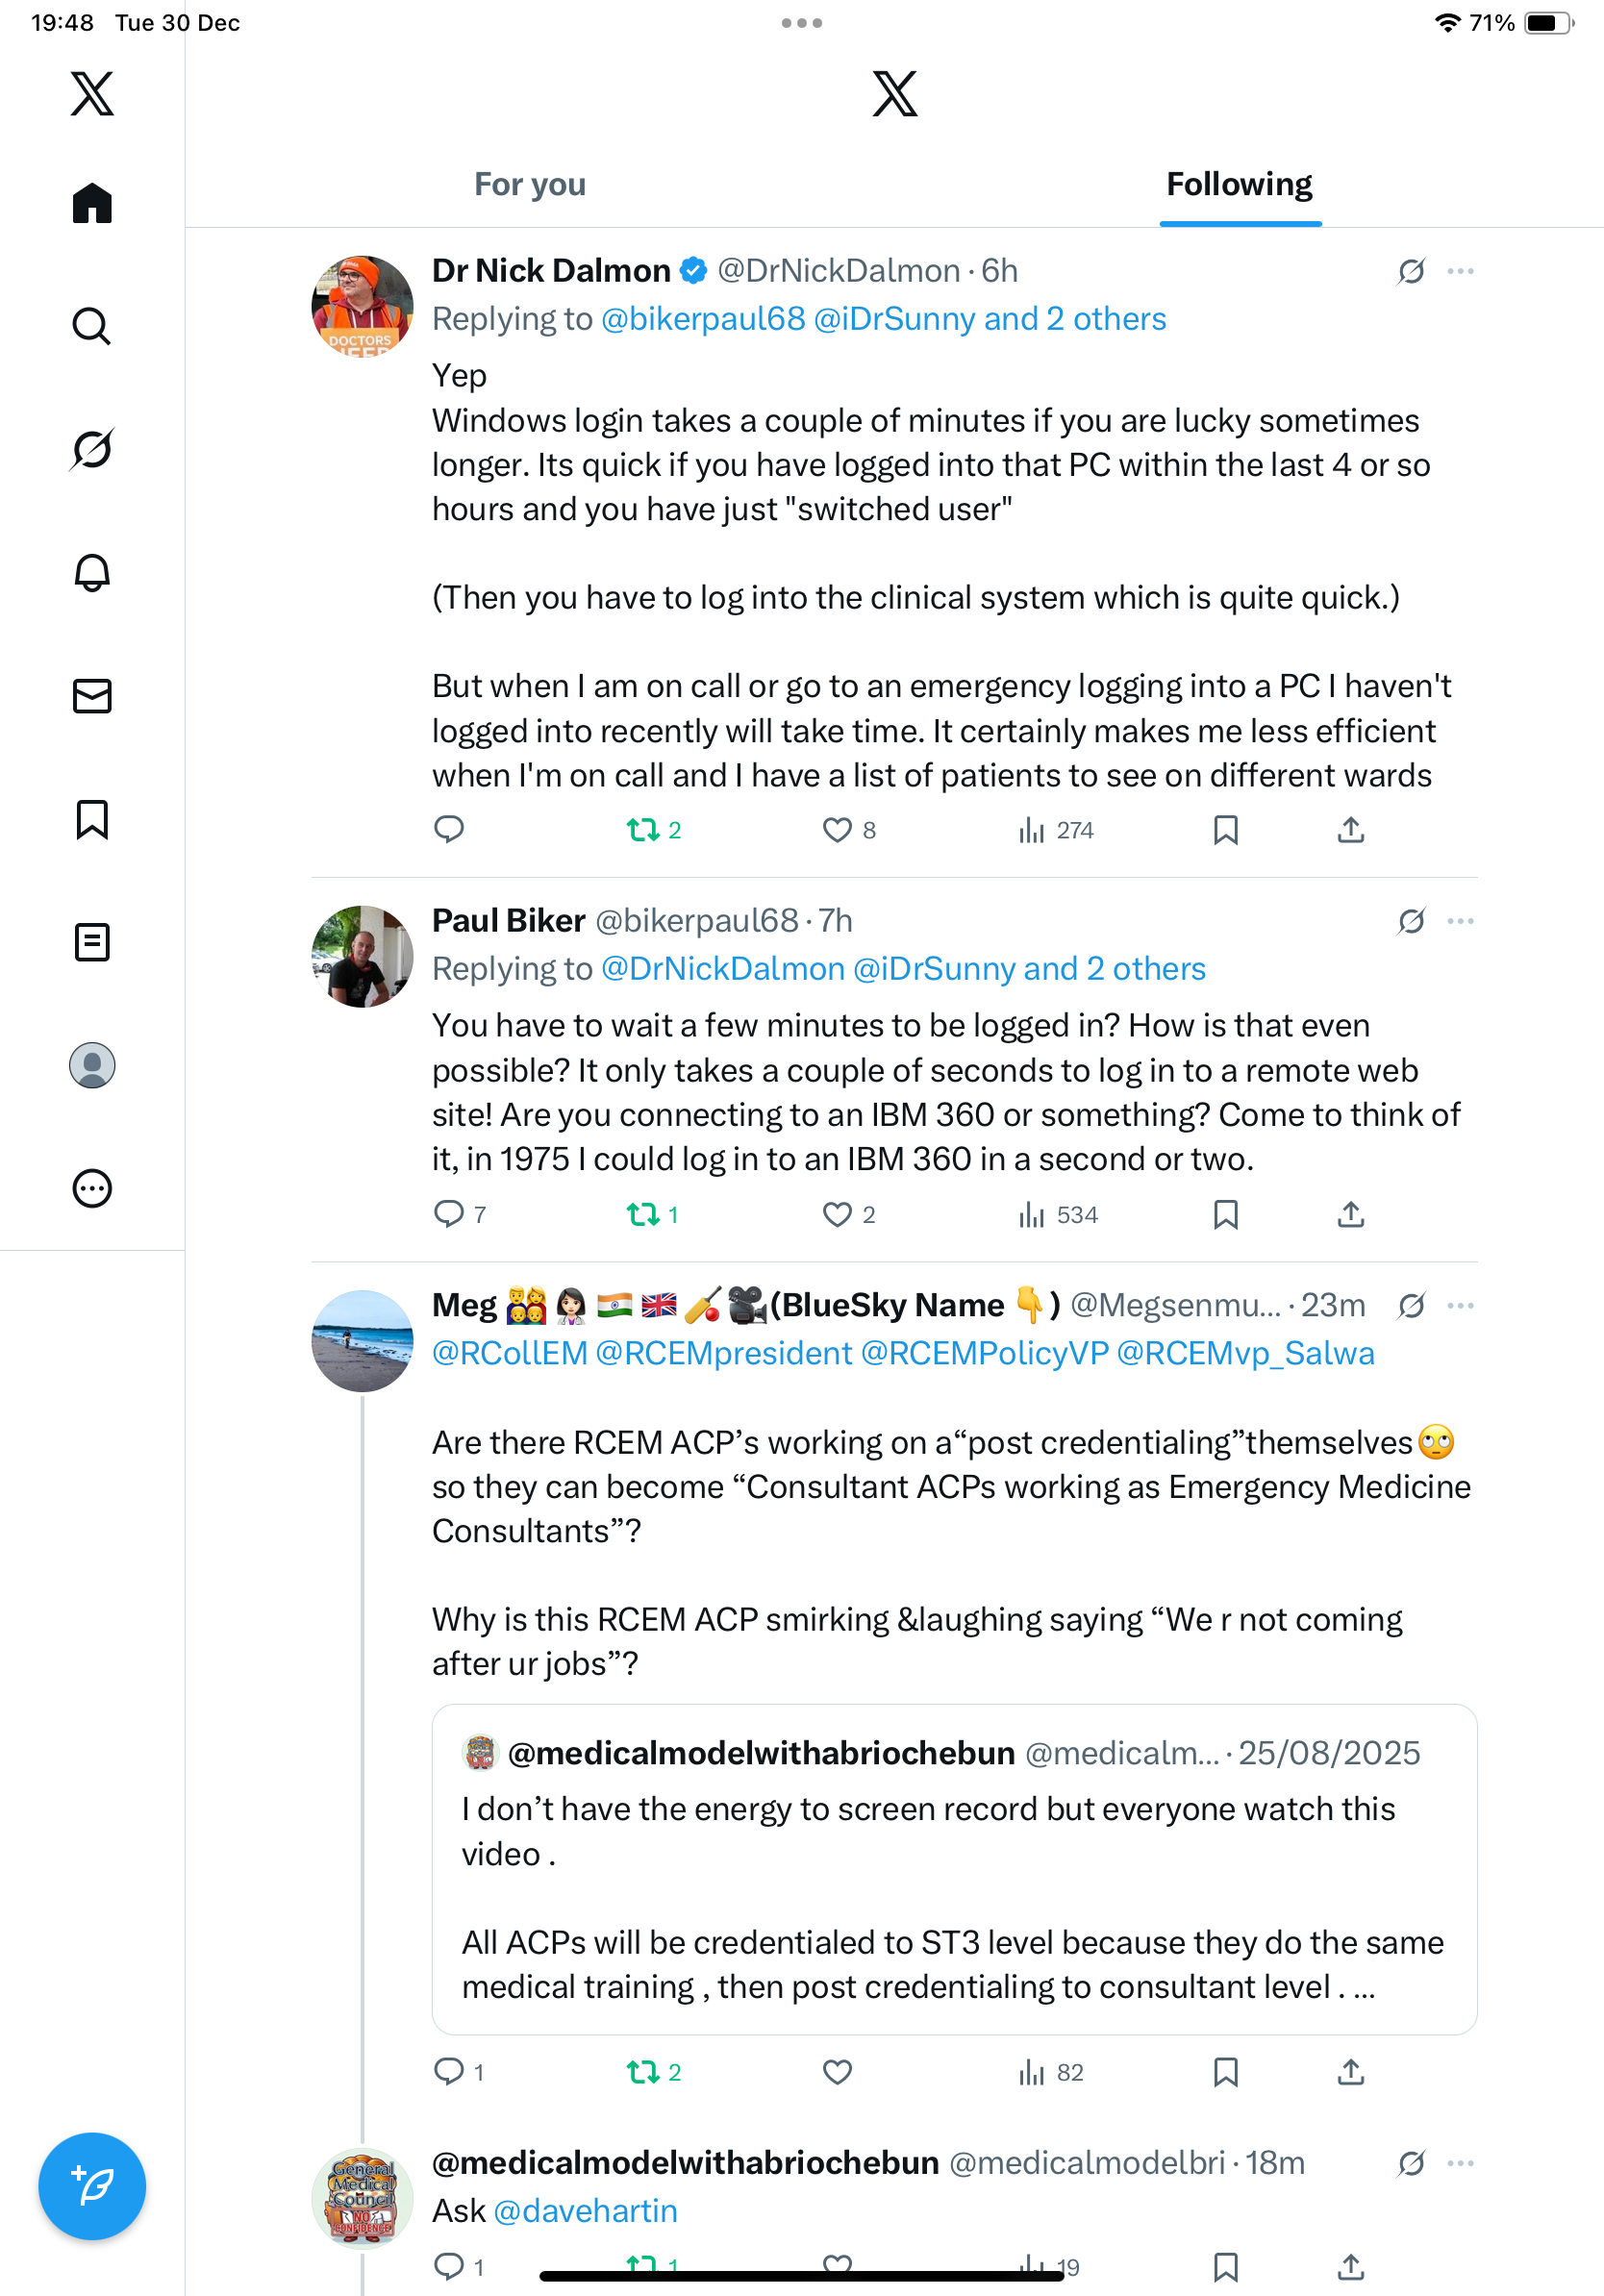This screenshot has height=2296, width=1604.
Task: Select the Following tab
Action: (x=1239, y=184)
